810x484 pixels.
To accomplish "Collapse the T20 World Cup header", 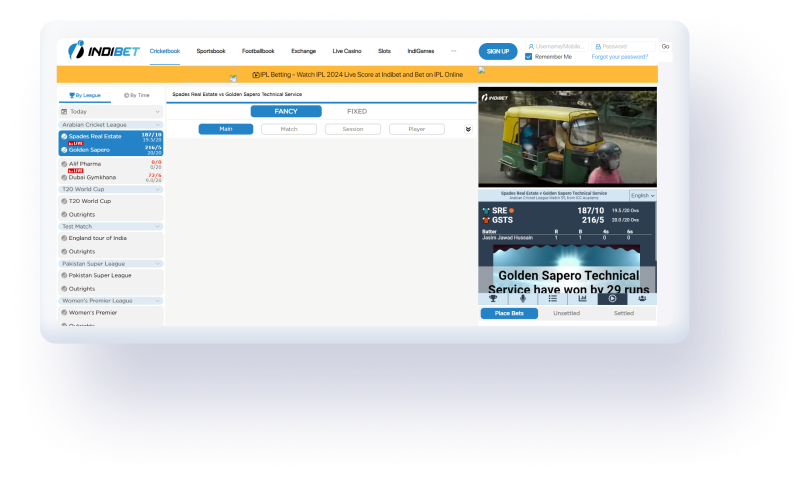I will pyautogui.click(x=111, y=189).
